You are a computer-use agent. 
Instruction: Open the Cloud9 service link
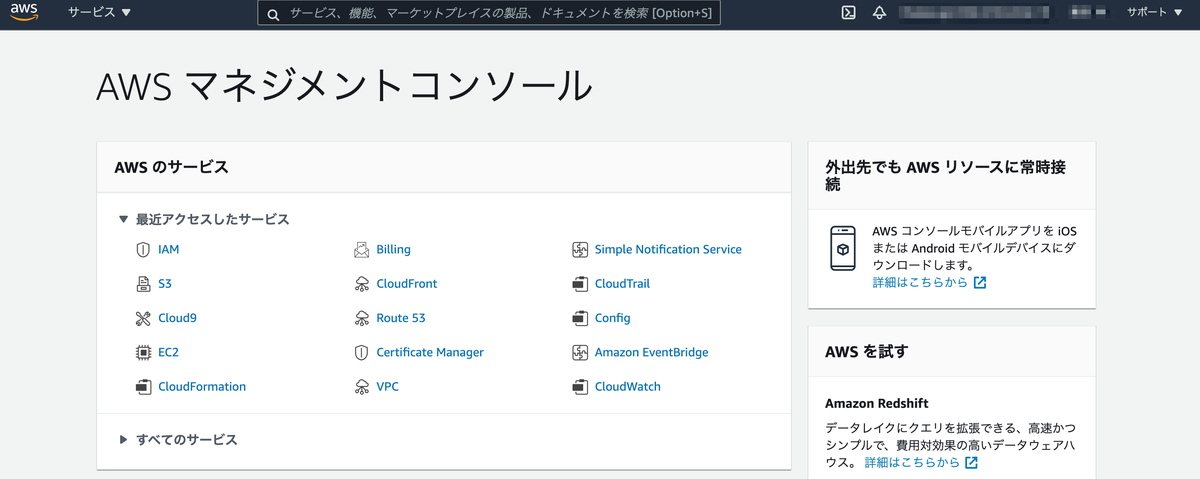[177, 318]
